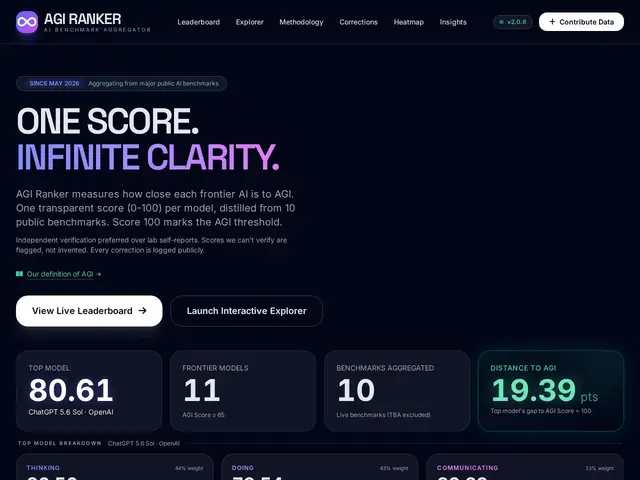This screenshot has width=640, height=480.
Task: Click the 13% weight label
Action: click(600, 468)
